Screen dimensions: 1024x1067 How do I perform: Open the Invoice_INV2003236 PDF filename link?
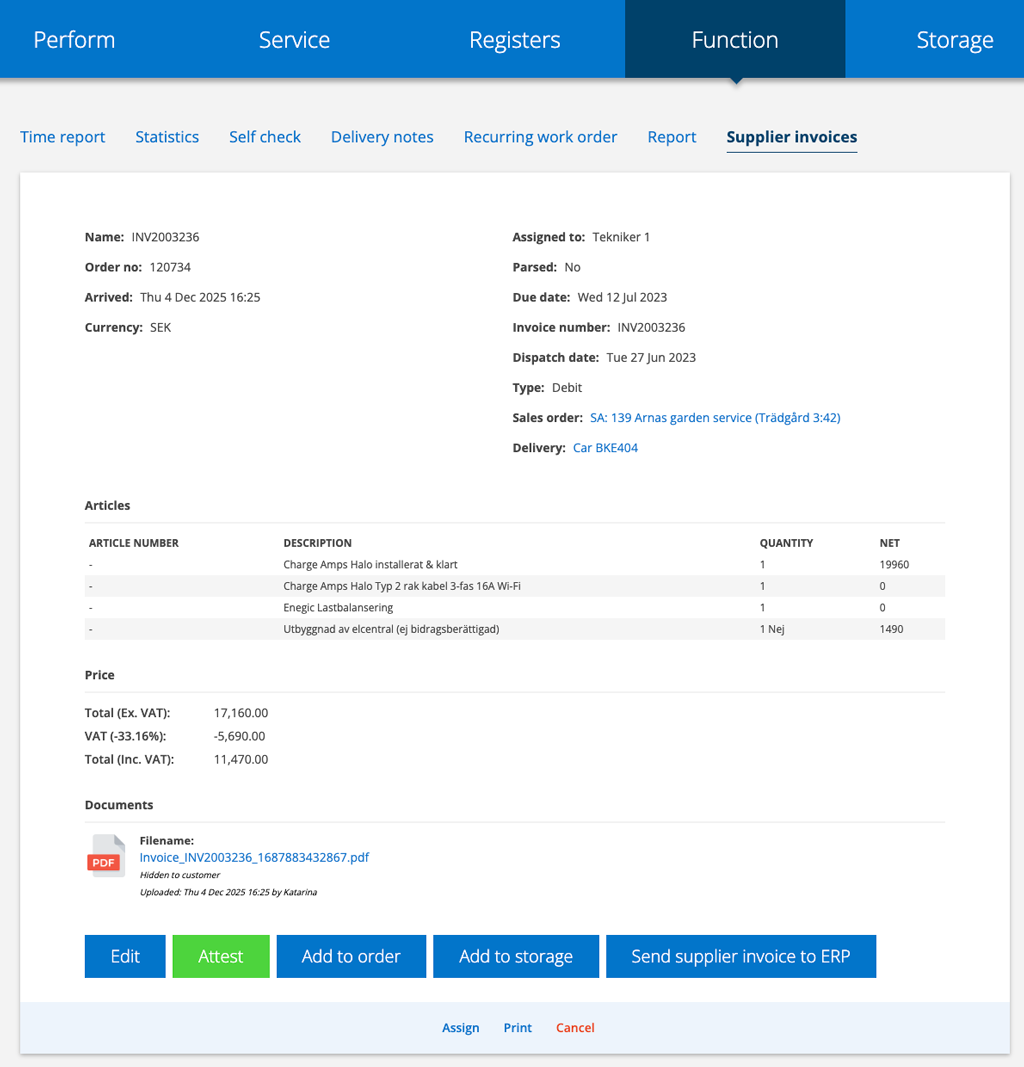click(254, 857)
